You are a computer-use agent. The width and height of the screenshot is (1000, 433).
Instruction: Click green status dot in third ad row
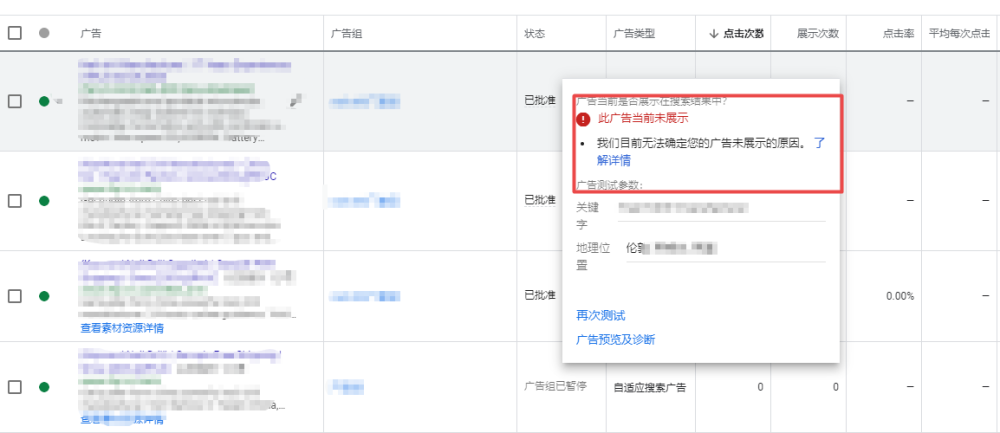[44, 296]
